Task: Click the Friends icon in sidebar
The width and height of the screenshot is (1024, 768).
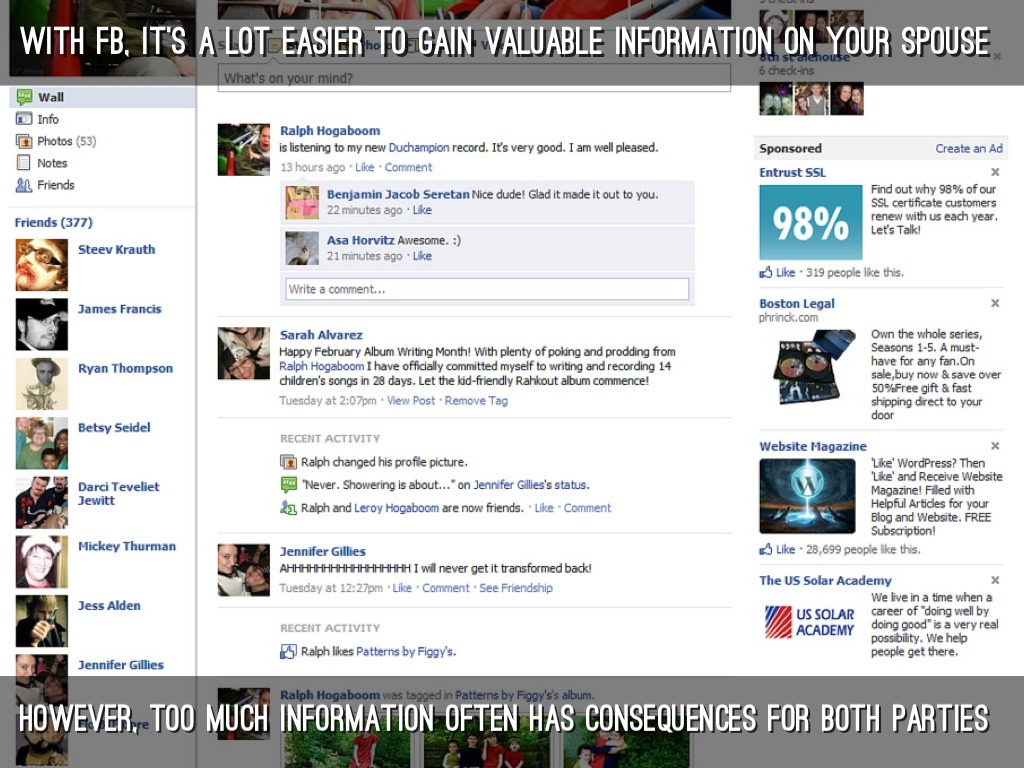Action: (24, 185)
